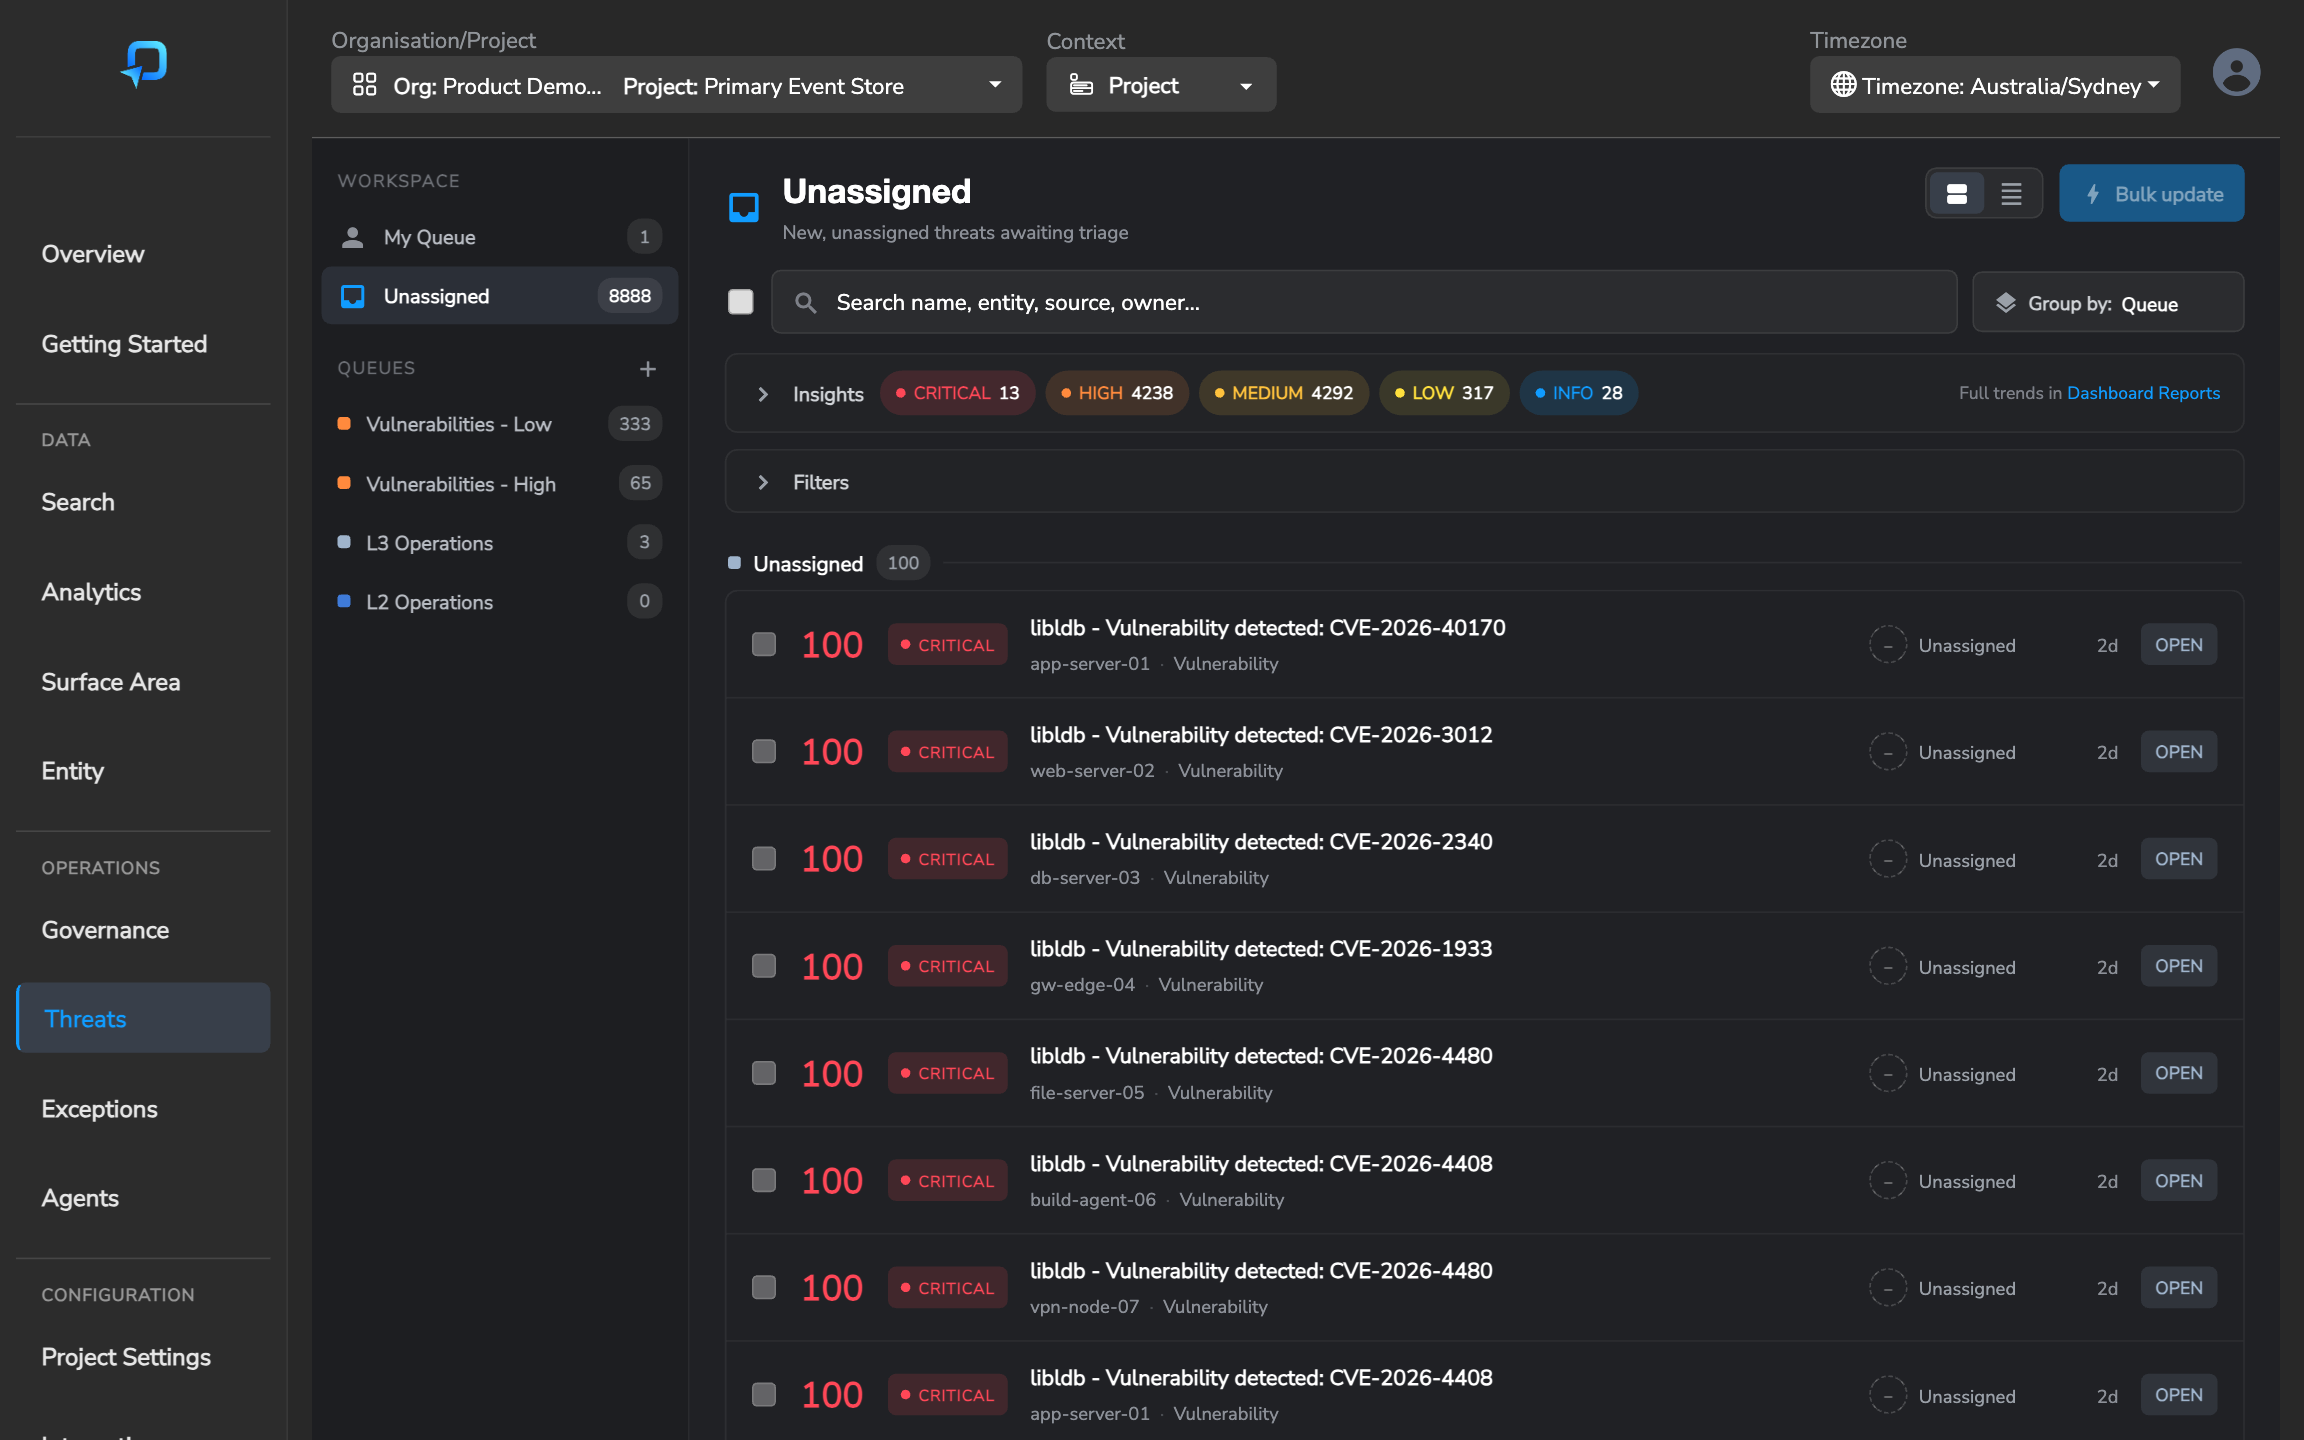The image size is (2304, 1440).
Task: Filter by MEDIUM 4292 badge
Action: click(1283, 393)
